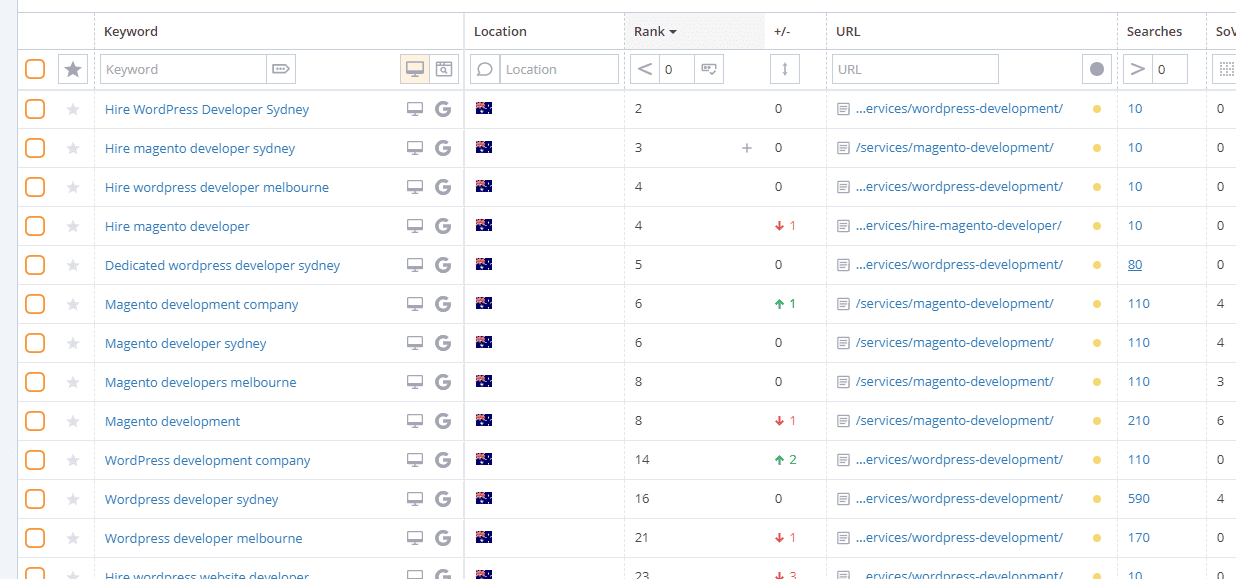Image resolution: width=1236 pixels, height=579 pixels.
Task: Click Australia flag for Dedicated wordpress developer sydney
Action: pyautogui.click(x=484, y=264)
